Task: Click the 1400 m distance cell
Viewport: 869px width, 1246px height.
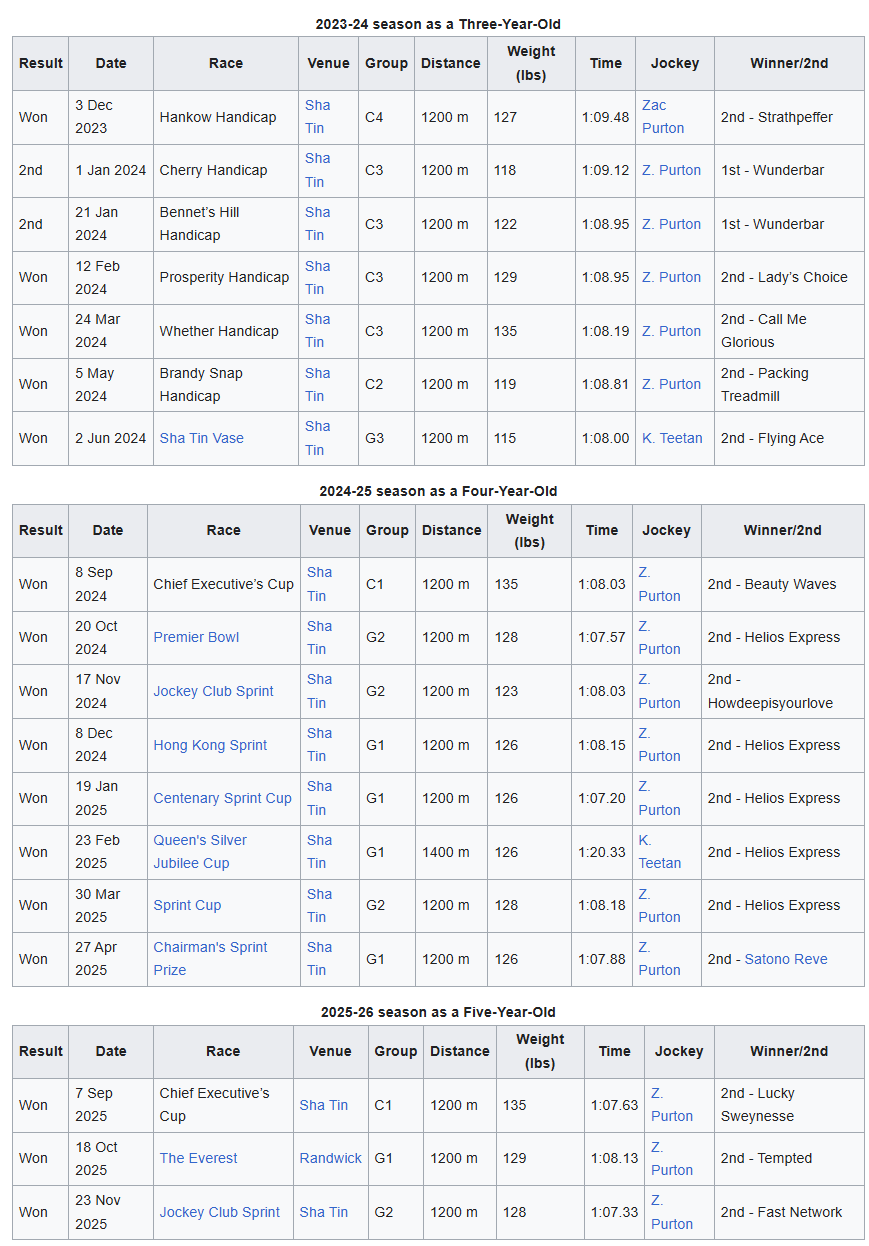Action: click(451, 852)
